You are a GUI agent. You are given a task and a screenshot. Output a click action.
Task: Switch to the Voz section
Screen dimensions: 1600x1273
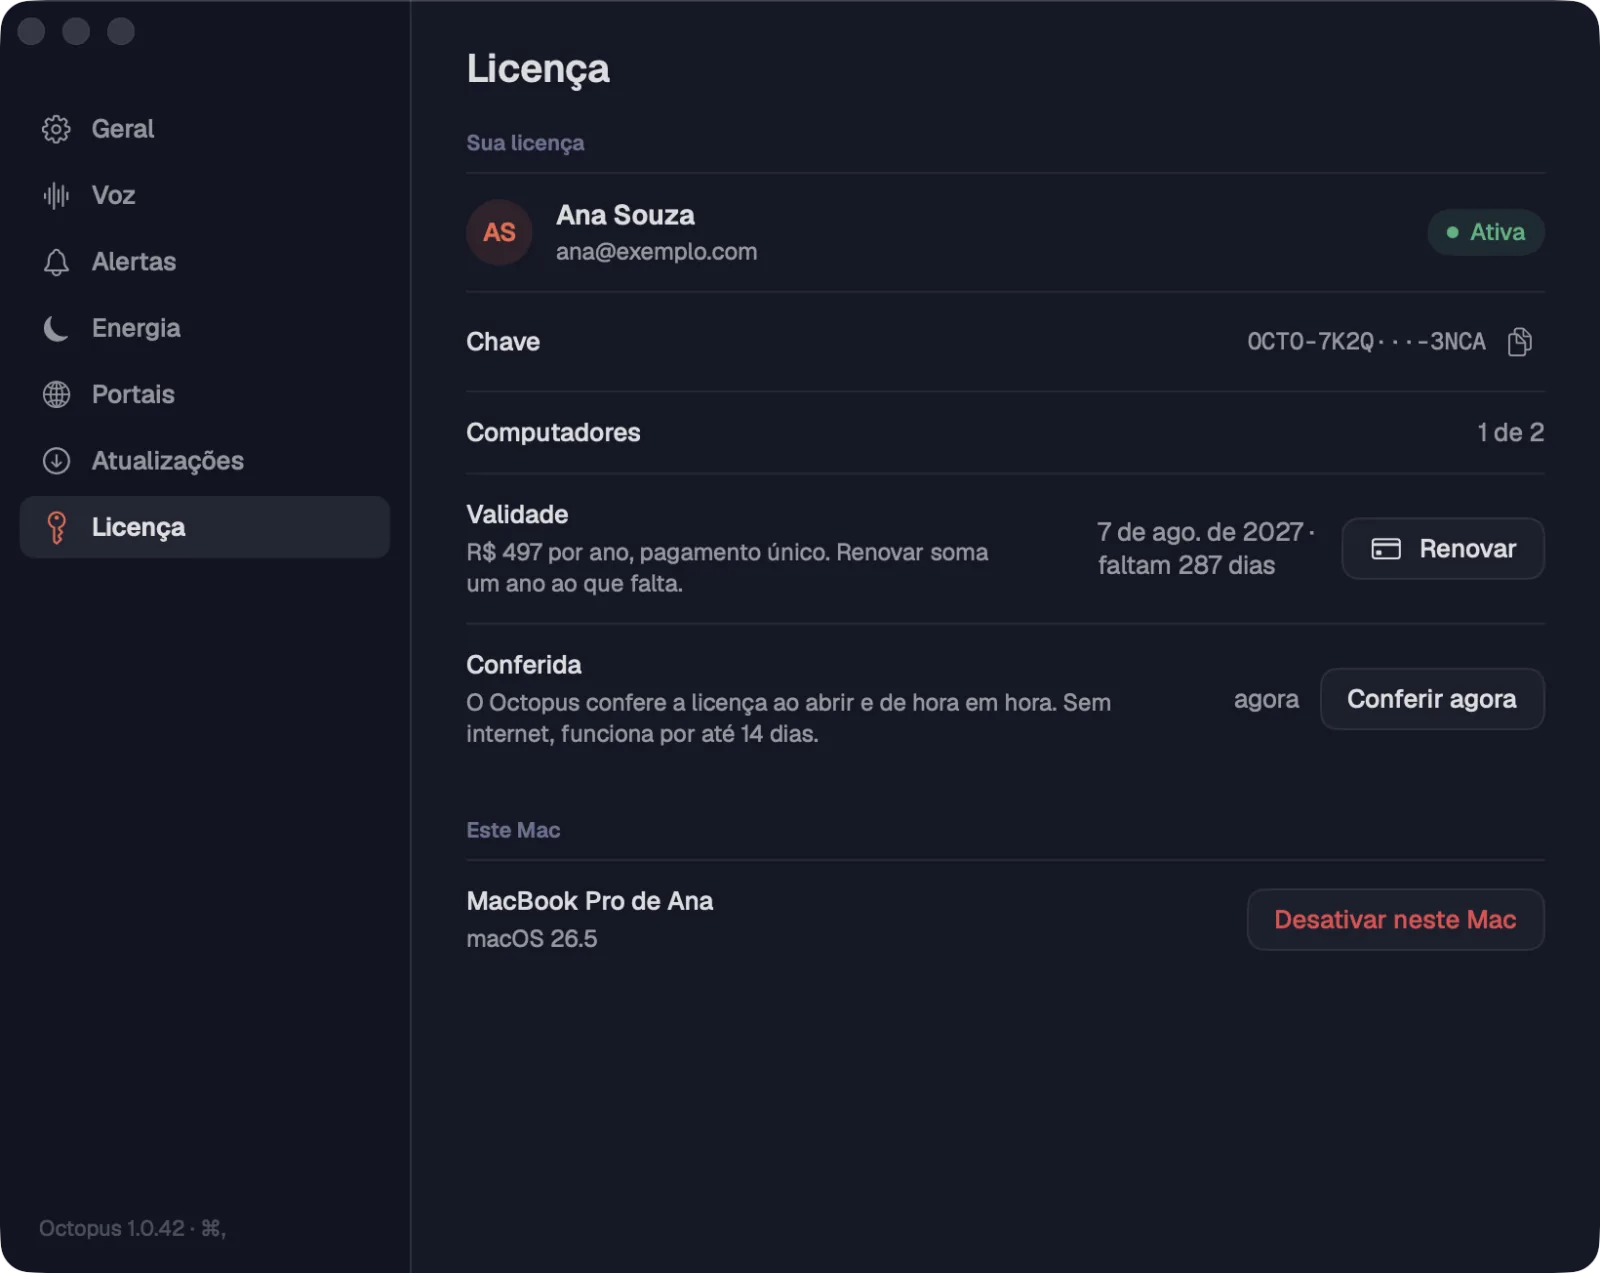[204, 195]
